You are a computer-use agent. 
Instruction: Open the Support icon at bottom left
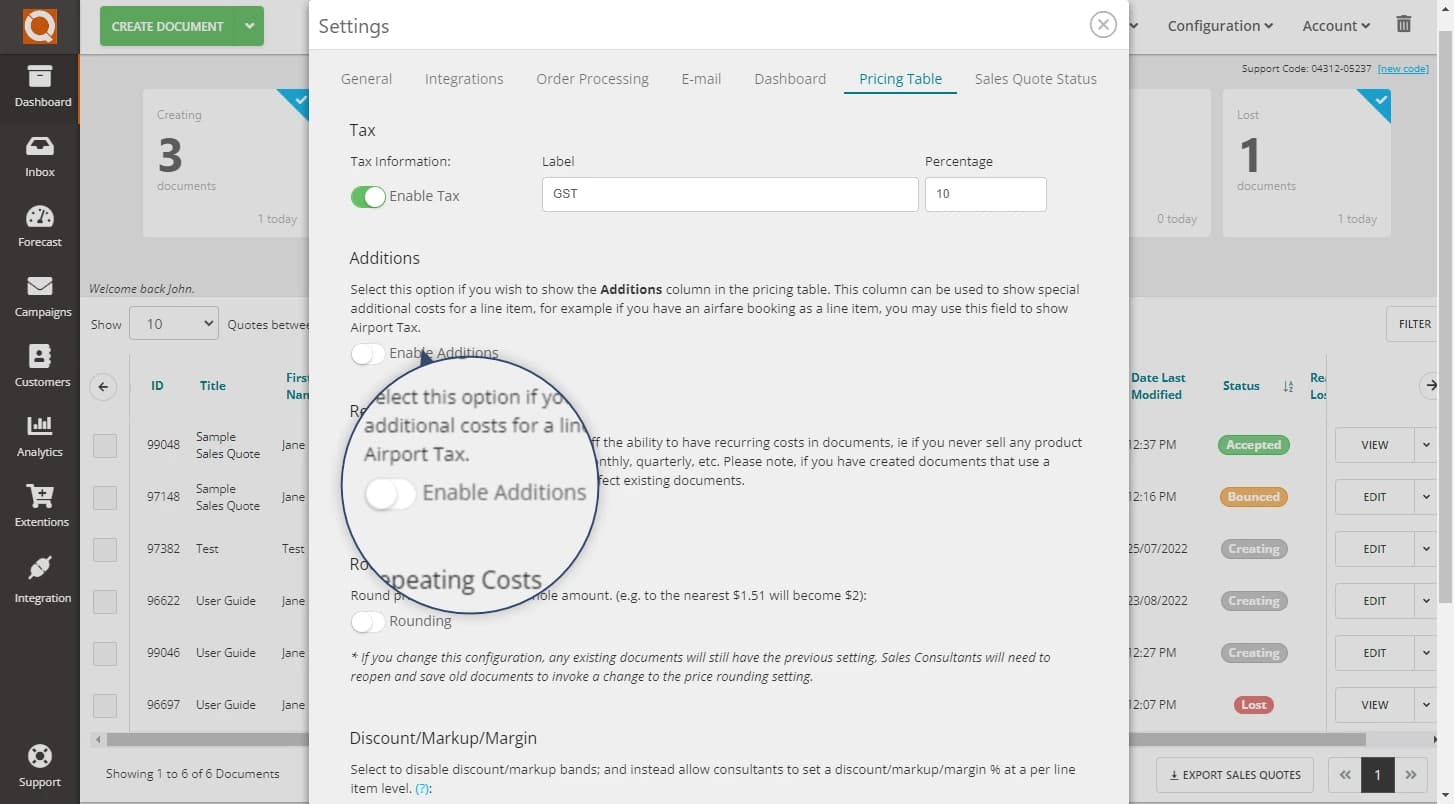point(40,765)
